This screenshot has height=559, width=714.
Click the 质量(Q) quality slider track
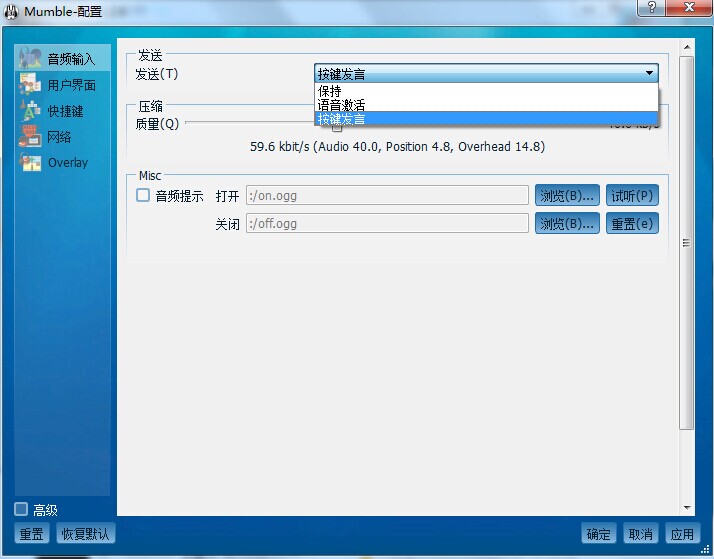[250, 122]
